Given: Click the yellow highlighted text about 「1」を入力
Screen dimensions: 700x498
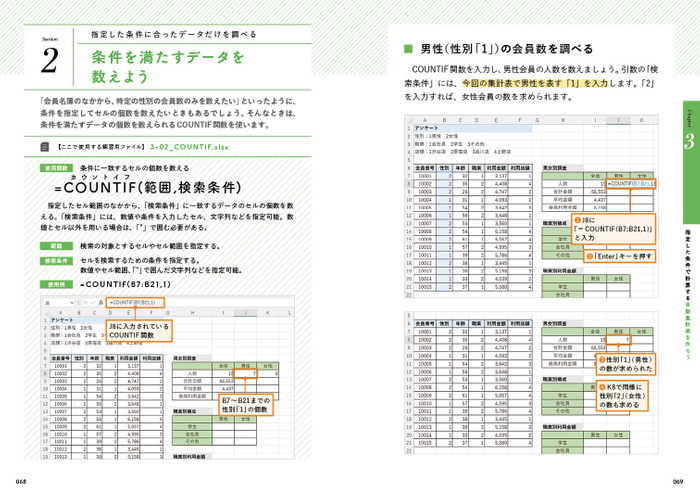Looking at the screenshot, I should pyautogui.click(x=534, y=83).
